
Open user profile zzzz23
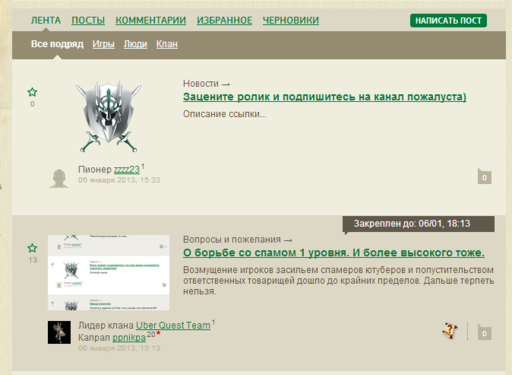point(127,170)
